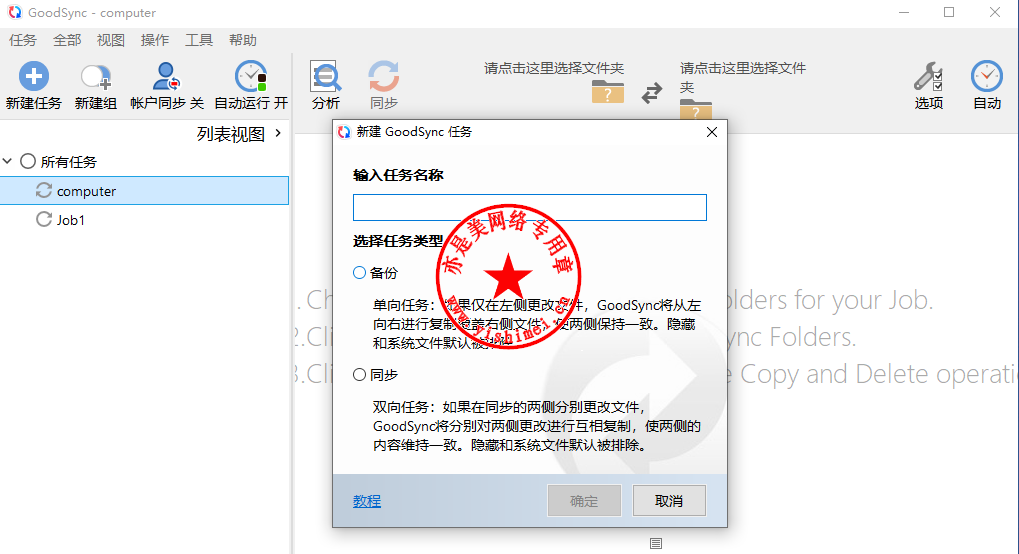Select the Job1 row in job list
The width and height of the screenshot is (1019, 554).
point(144,220)
